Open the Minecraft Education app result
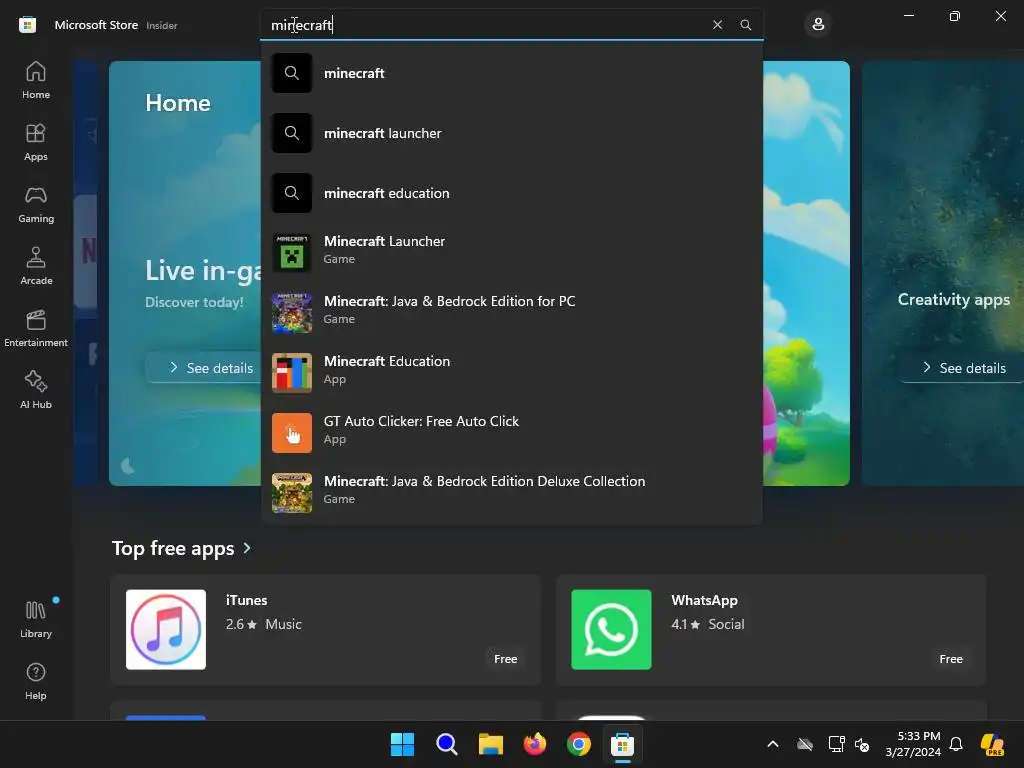 pyautogui.click(x=511, y=373)
